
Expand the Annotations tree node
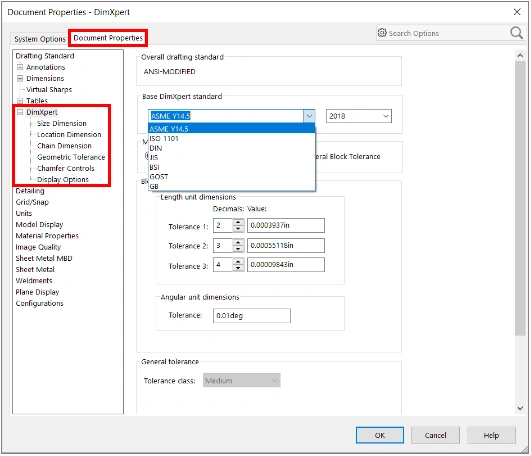coord(20,67)
